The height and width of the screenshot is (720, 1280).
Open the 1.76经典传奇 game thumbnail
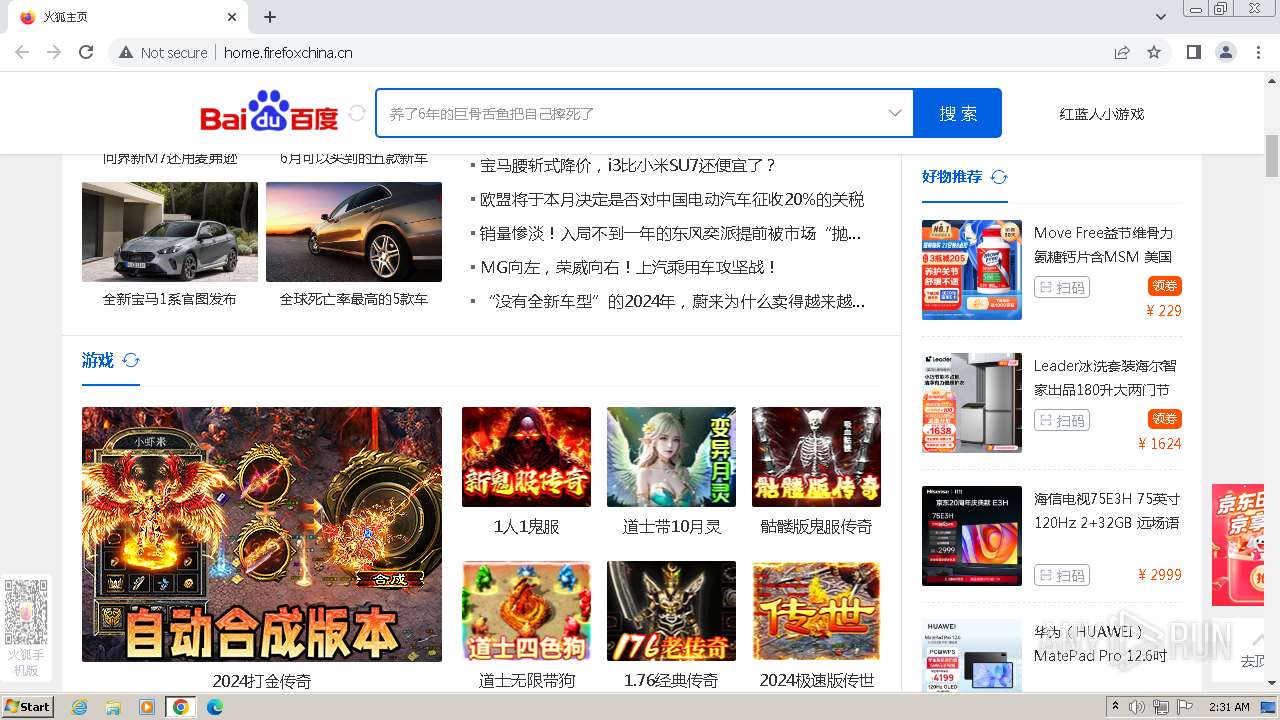[671, 611]
